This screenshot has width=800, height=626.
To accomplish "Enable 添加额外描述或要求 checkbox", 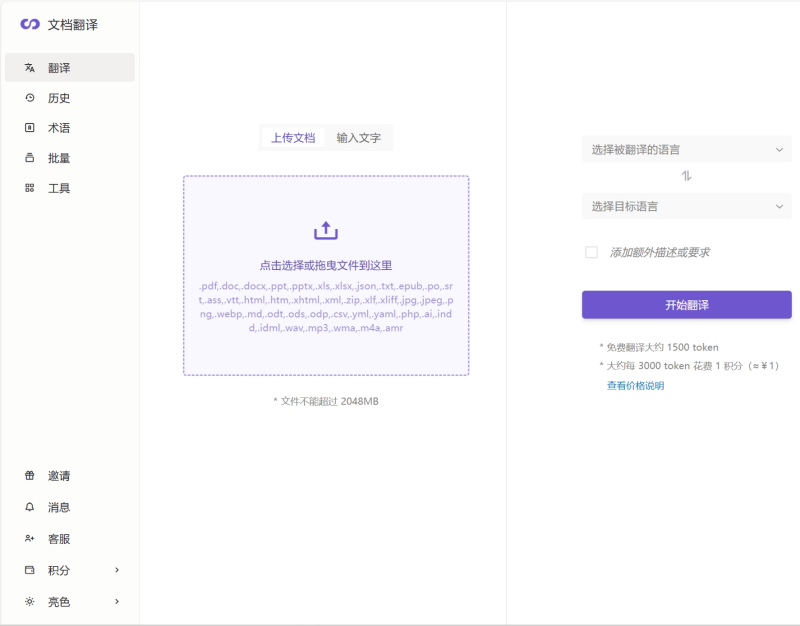I will click(x=591, y=253).
